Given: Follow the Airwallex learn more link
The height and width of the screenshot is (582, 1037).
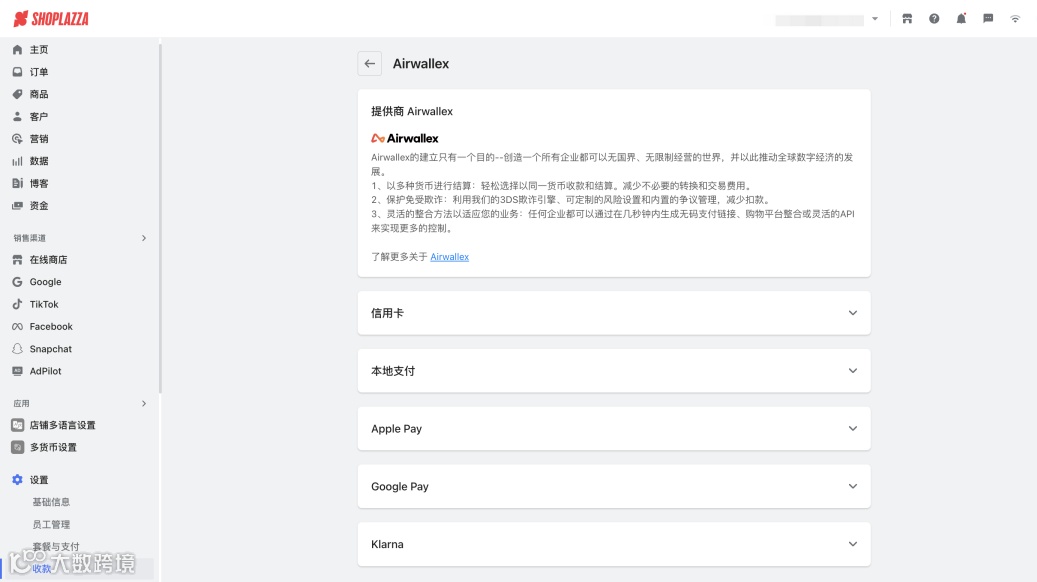Looking at the screenshot, I should pos(450,257).
